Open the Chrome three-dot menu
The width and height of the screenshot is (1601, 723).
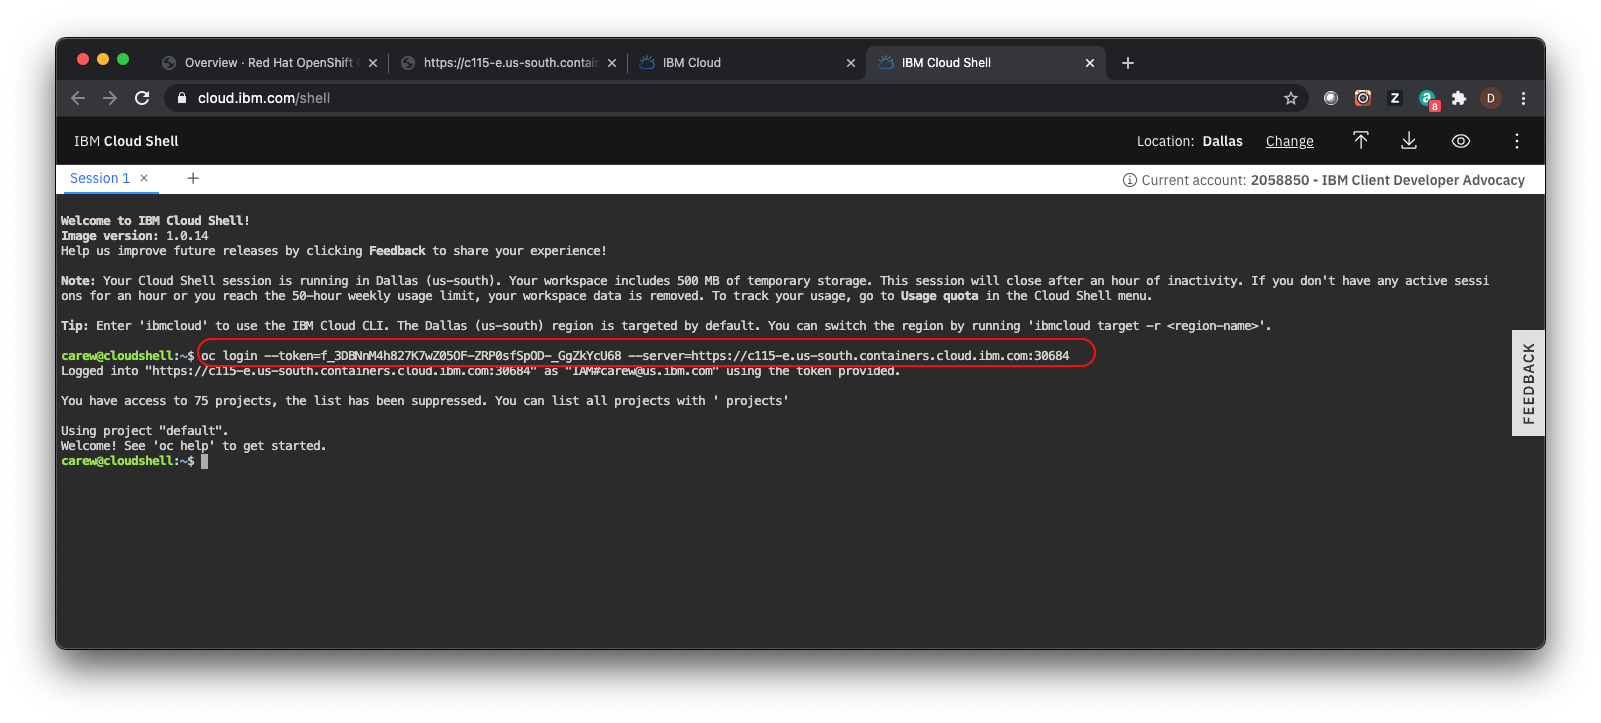[1523, 98]
